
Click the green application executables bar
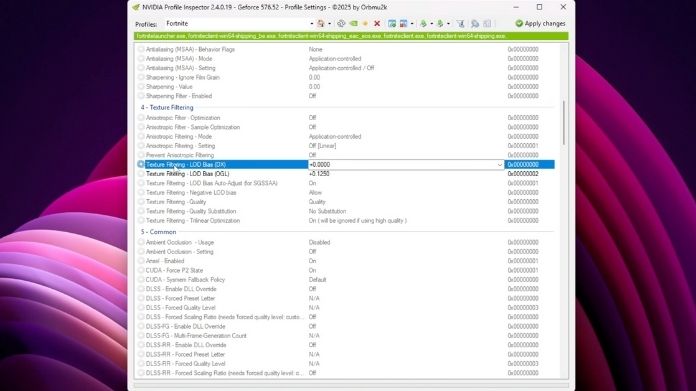pyautogui.click(x=351, y=36)
